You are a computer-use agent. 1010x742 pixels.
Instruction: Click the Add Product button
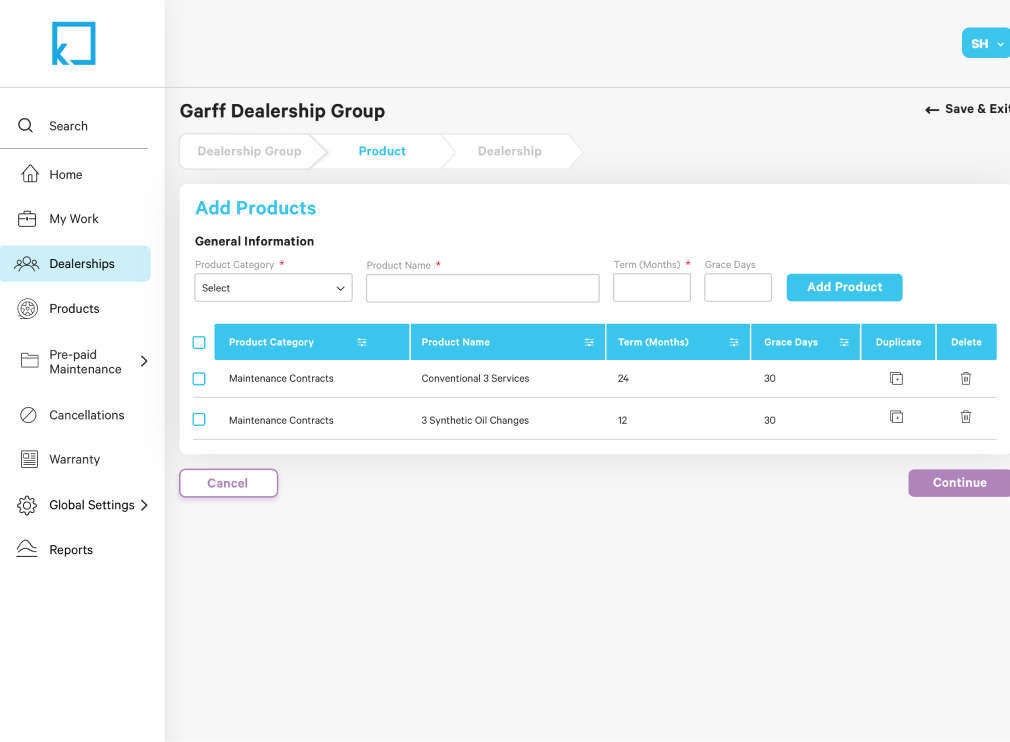[x=844, y=287]
